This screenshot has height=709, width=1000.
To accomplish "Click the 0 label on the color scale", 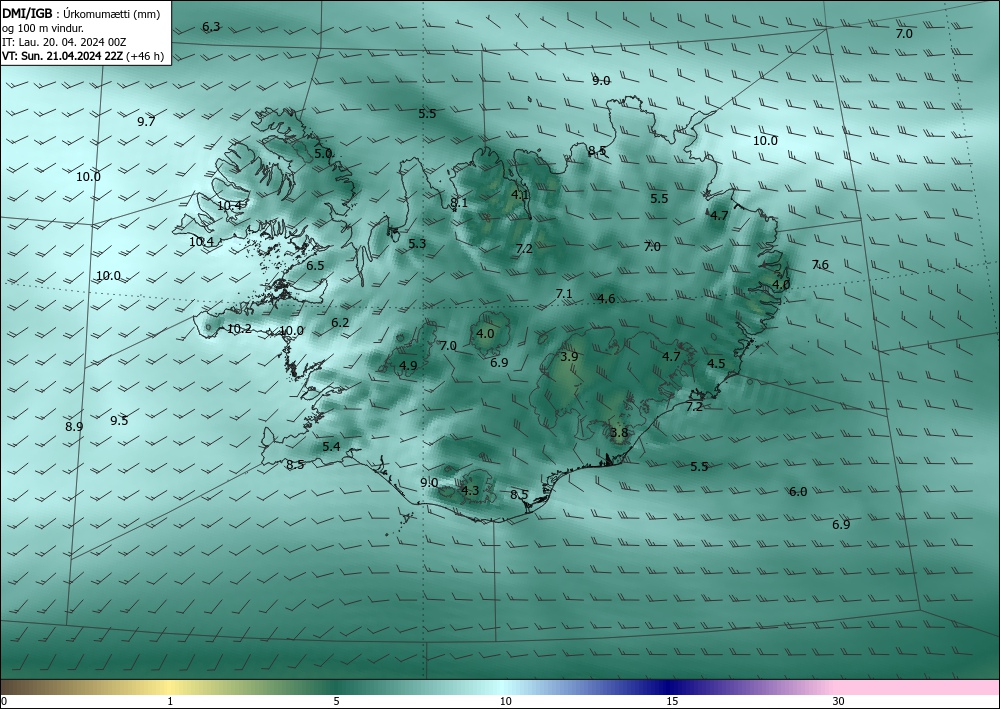I will (x=4, y=701).
